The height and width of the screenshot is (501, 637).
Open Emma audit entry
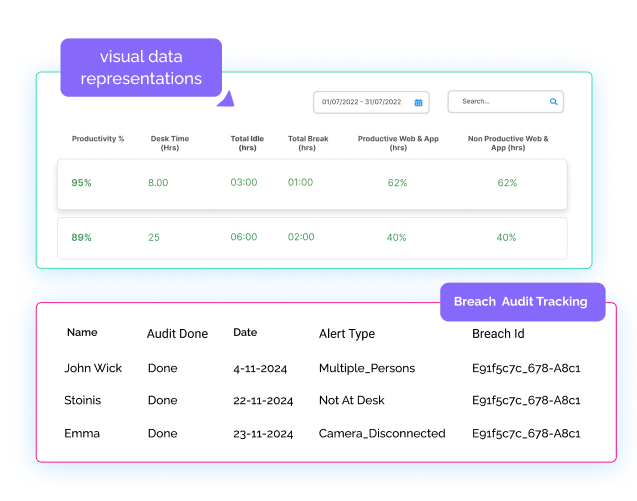click(81, 434)
